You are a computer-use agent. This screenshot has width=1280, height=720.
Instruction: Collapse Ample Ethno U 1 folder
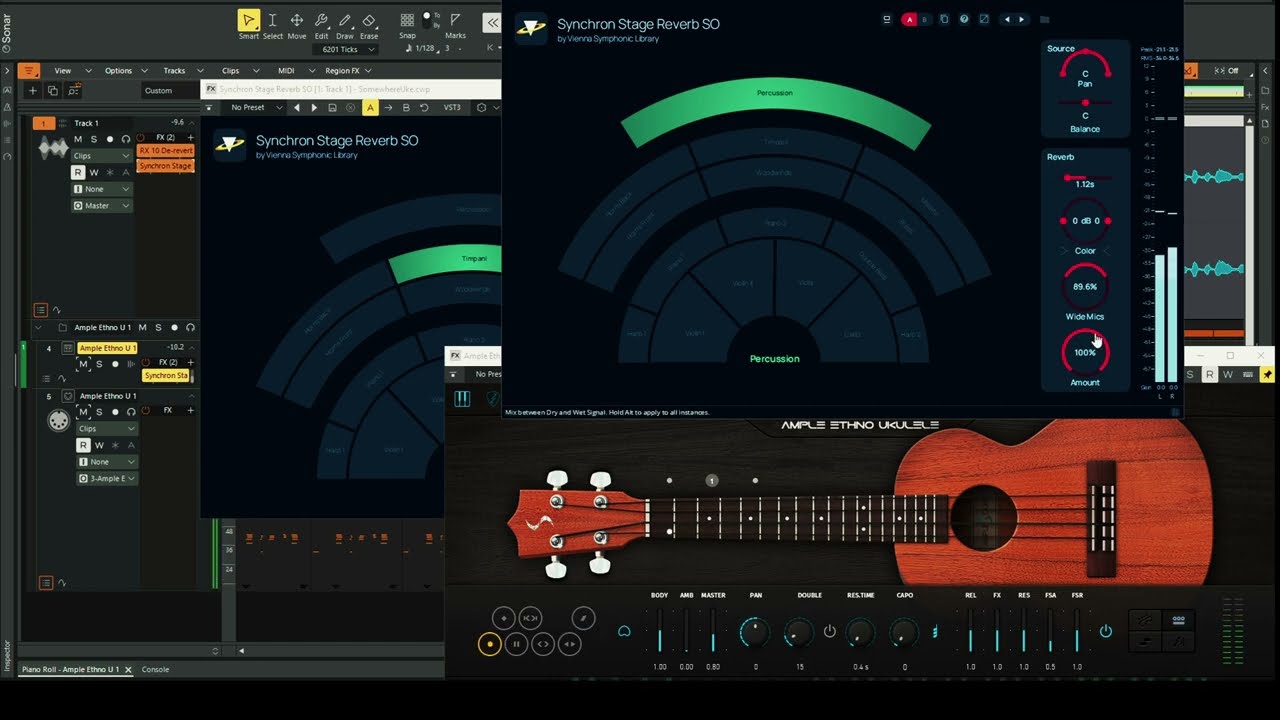pos(39,327)
